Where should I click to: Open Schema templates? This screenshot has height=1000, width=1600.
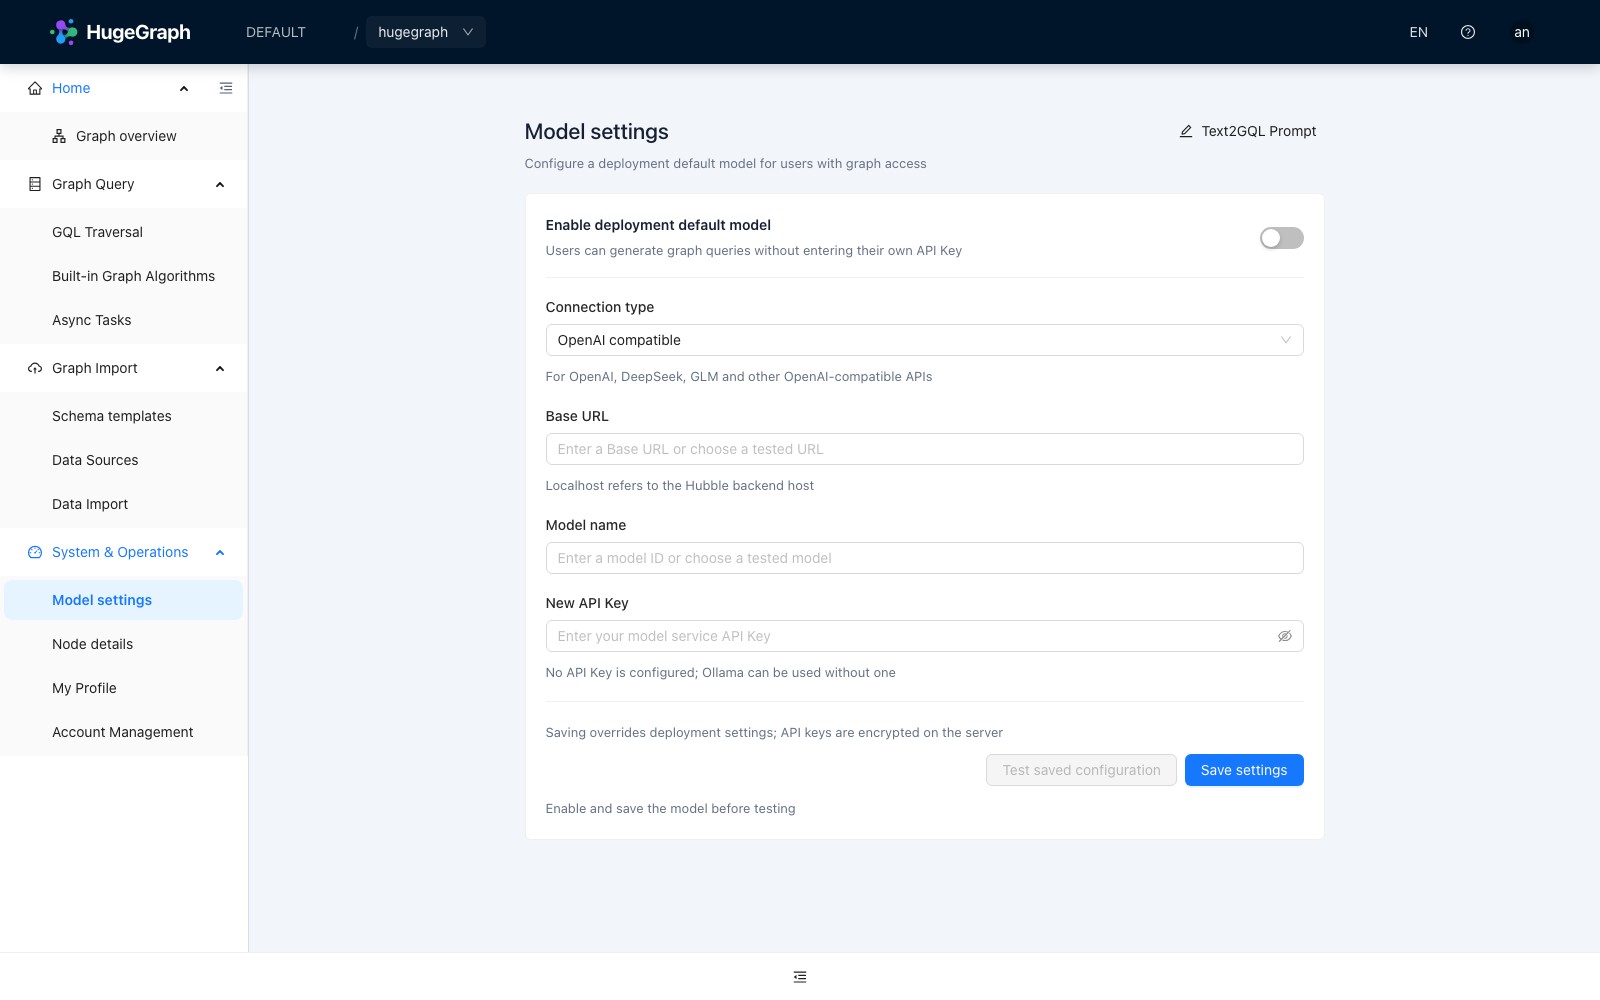(x=124, y=416)
